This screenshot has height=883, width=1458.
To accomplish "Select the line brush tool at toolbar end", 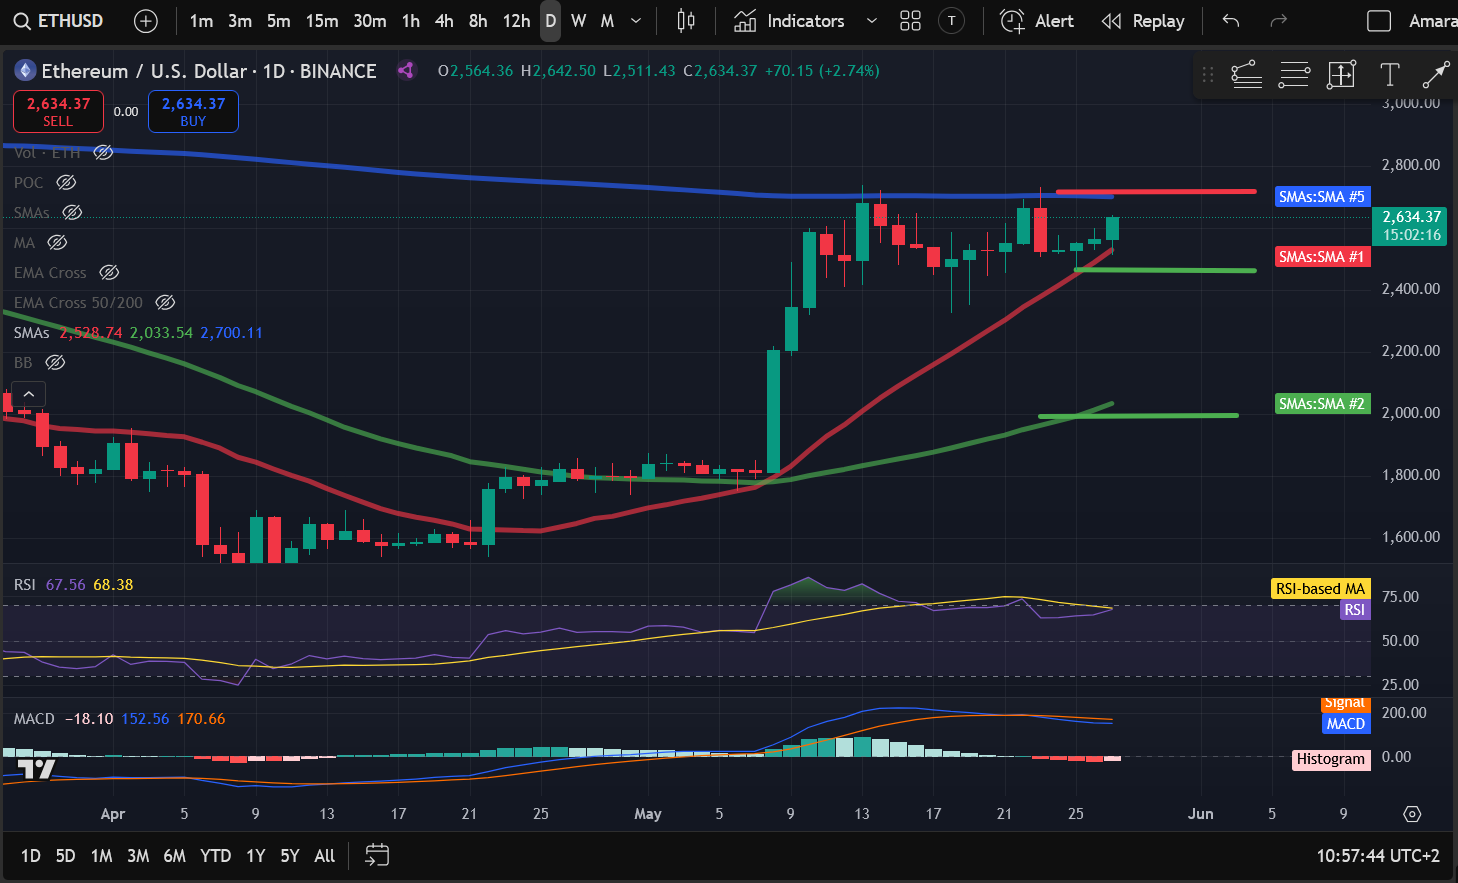I will point(1436,74).
